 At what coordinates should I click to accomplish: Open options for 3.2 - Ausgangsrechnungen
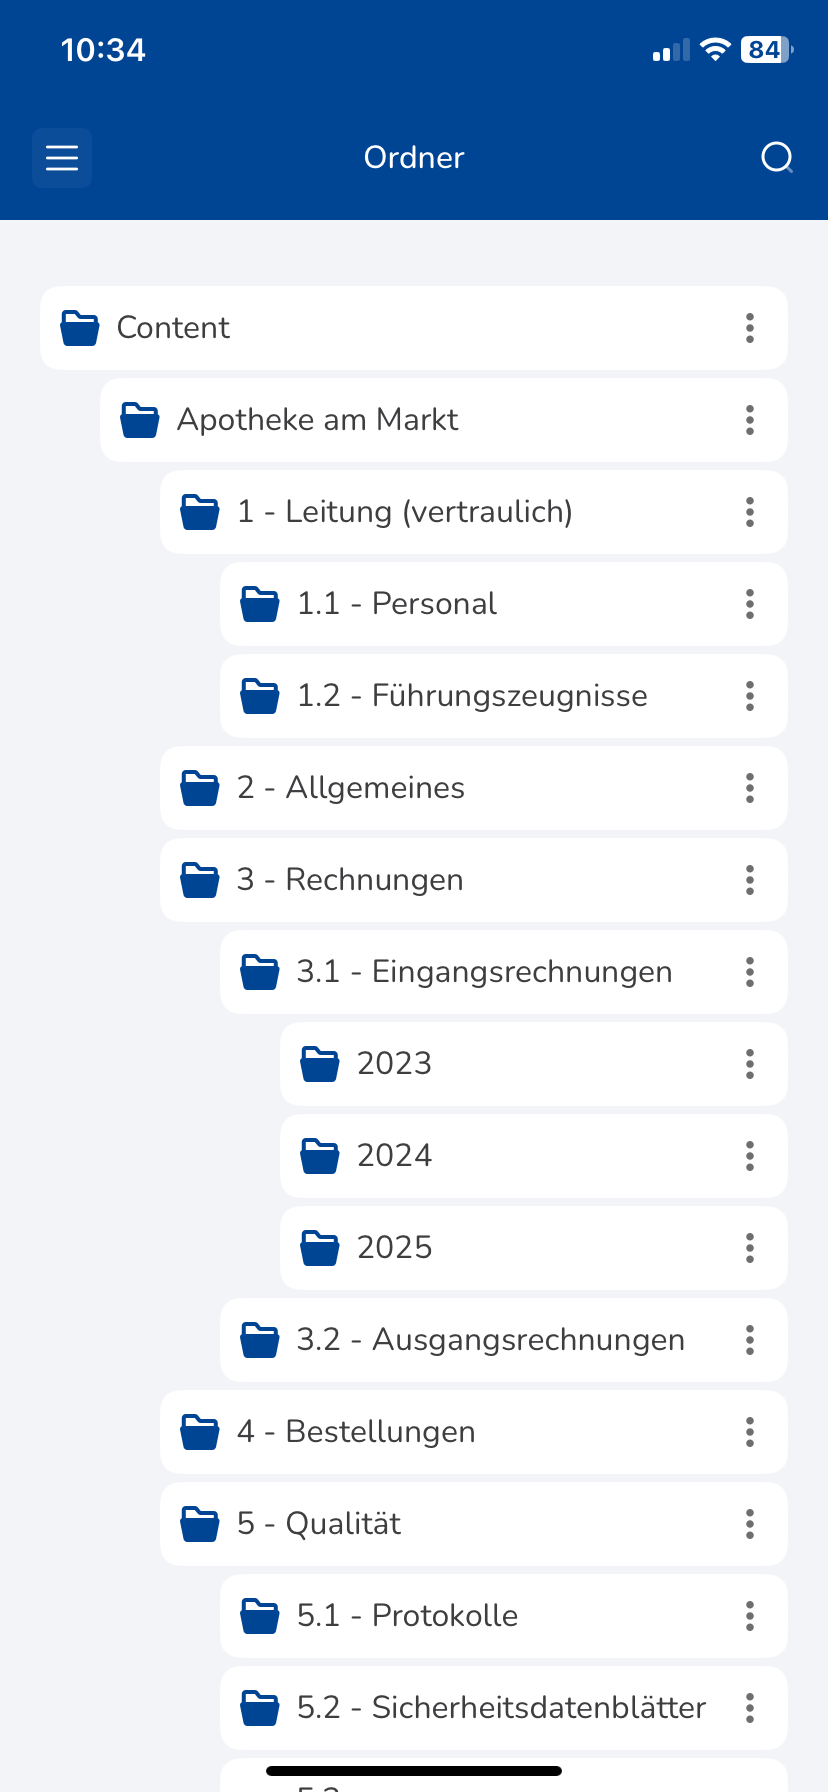750,1340
